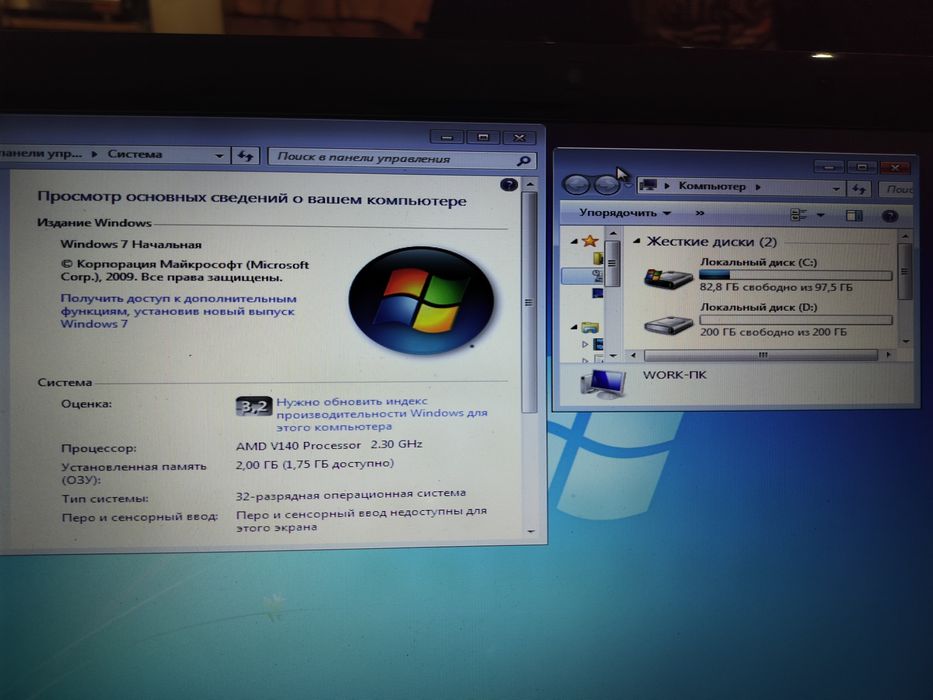The width and height of the screenshot is (933, 700).
Task: Click the C: drive usage bar
Action: click(x=796, y=275)
